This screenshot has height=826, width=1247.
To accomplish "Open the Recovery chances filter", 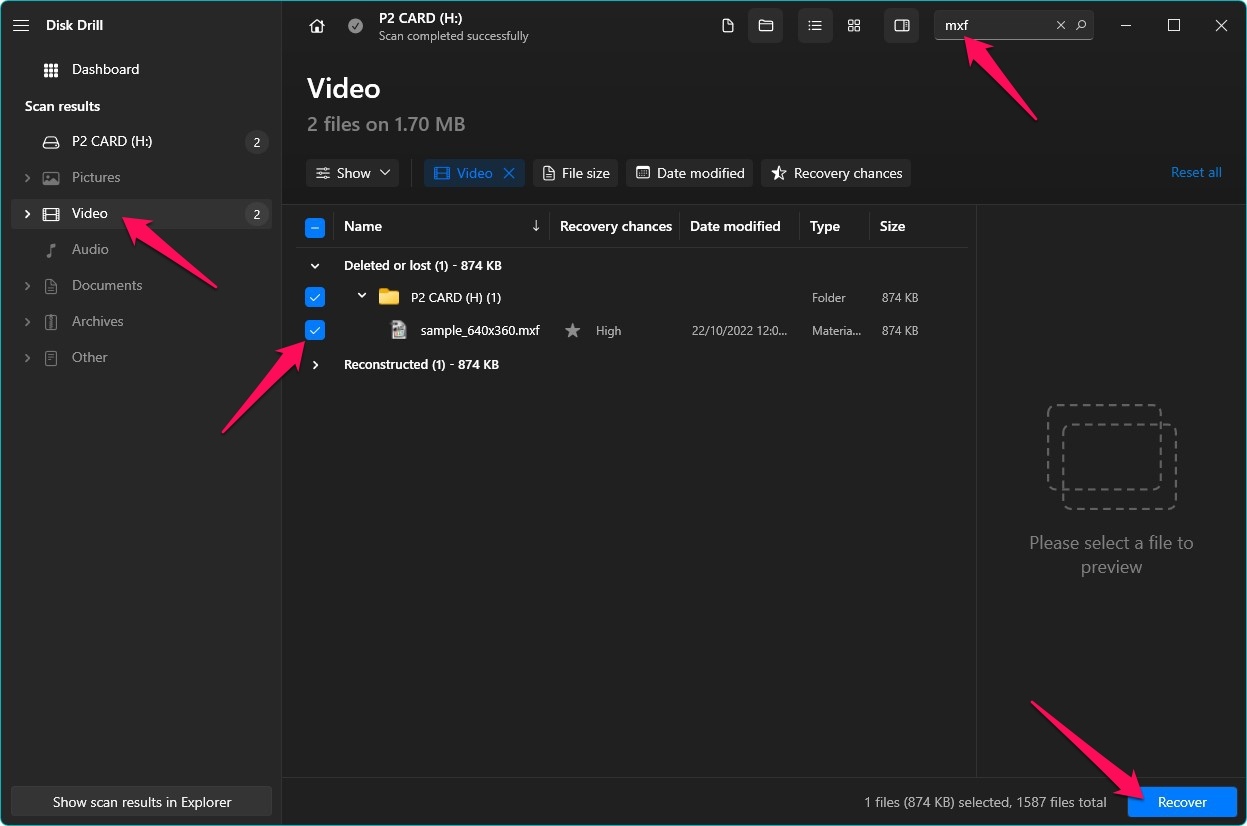I will 836,173.
